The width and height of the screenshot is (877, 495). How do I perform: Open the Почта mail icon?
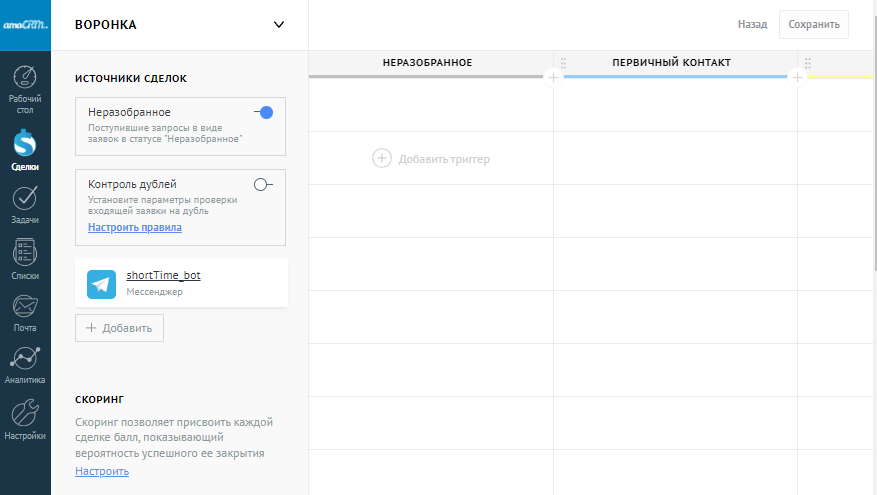pyautogui.click(x=25, y=313)
